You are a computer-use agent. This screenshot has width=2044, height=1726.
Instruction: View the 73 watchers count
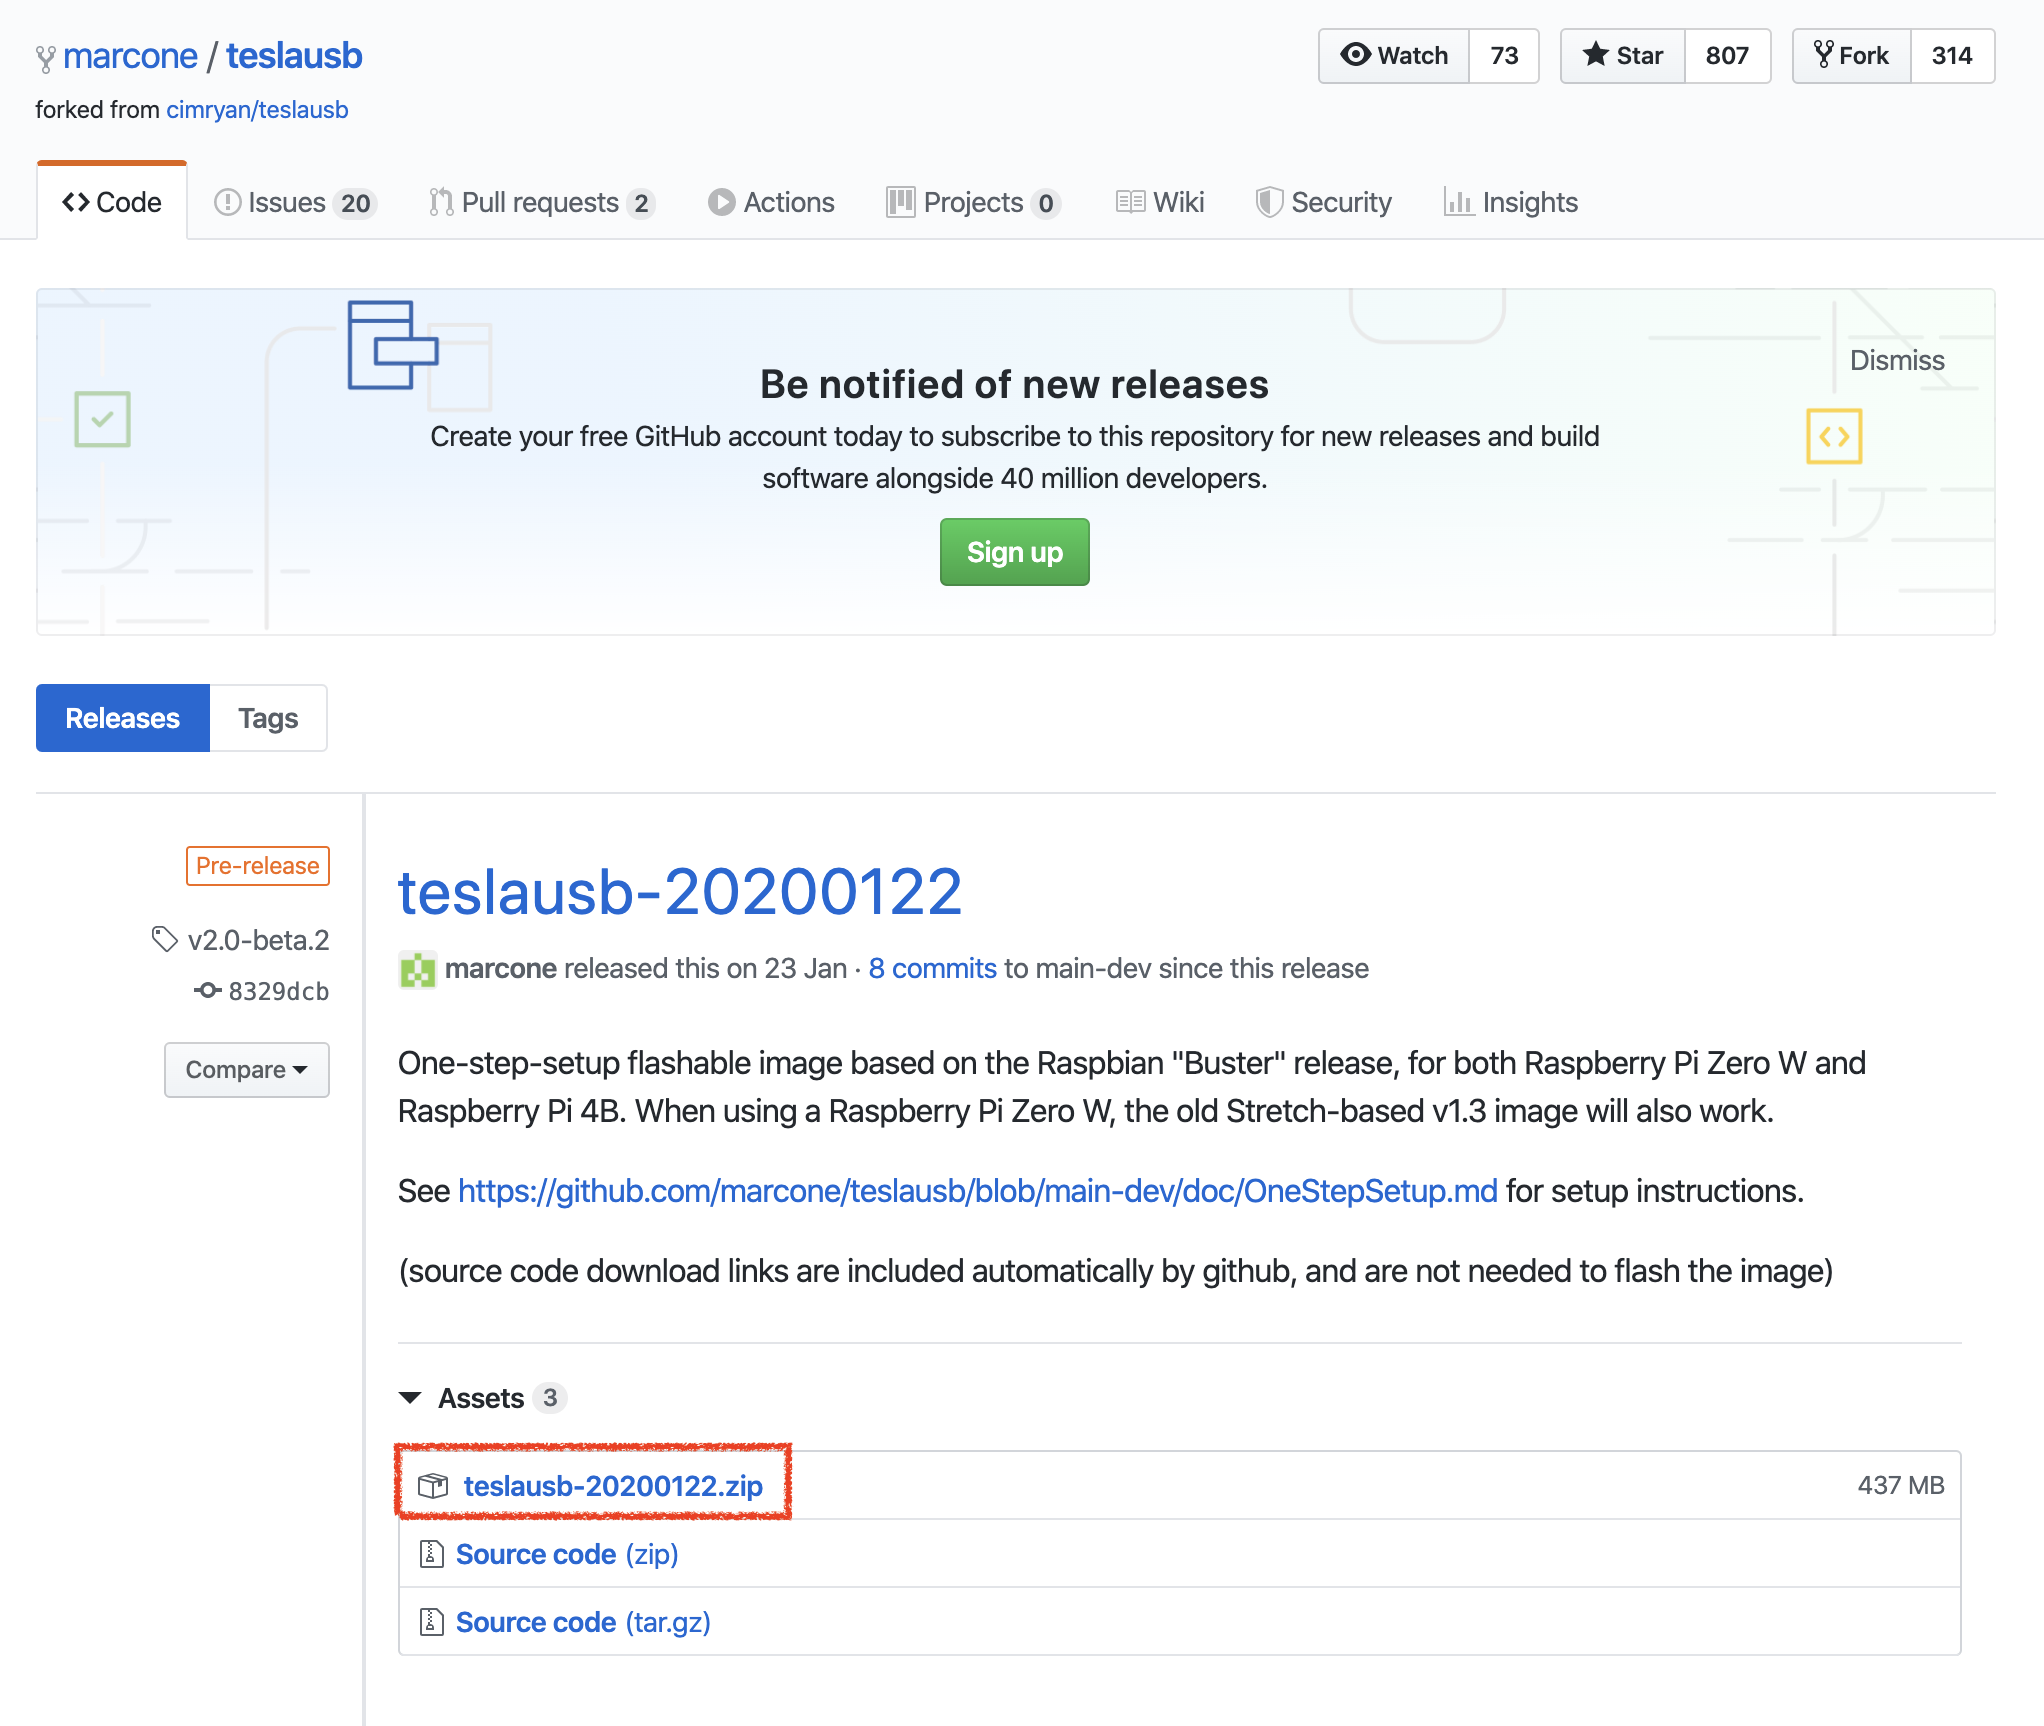coord(1504,56)
